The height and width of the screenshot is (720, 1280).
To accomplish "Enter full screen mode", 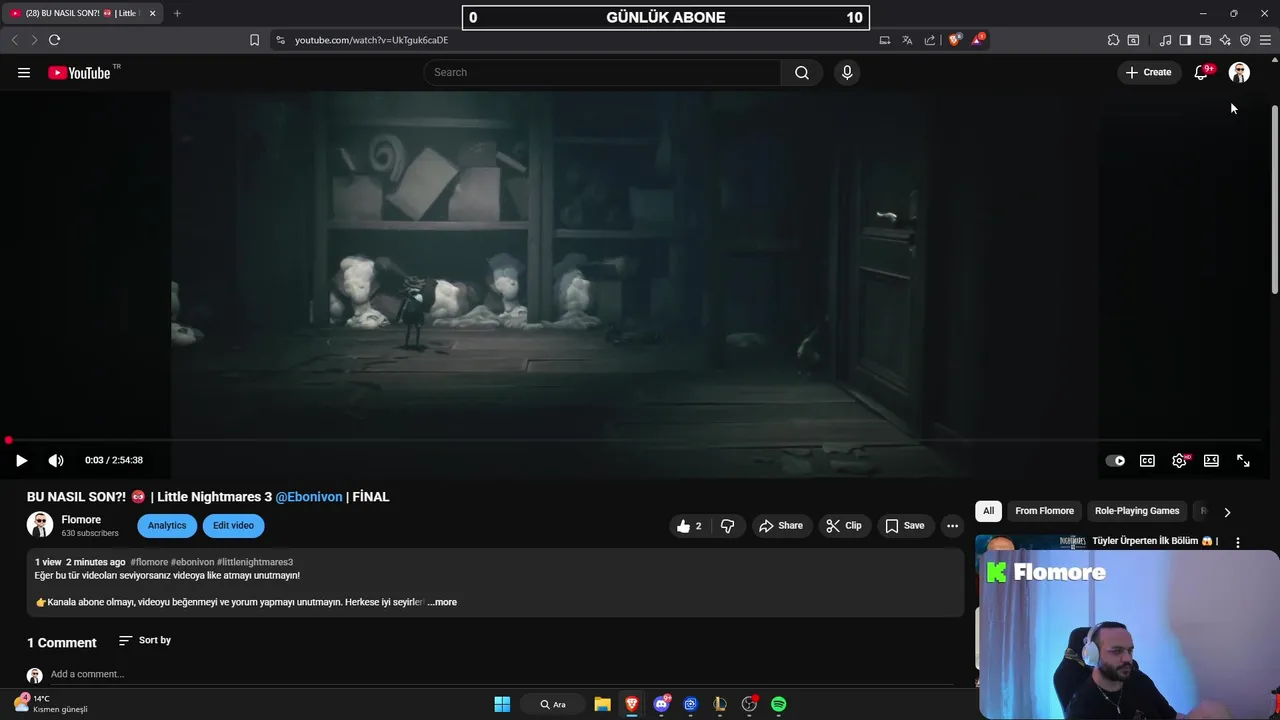I will [1243, 460].
